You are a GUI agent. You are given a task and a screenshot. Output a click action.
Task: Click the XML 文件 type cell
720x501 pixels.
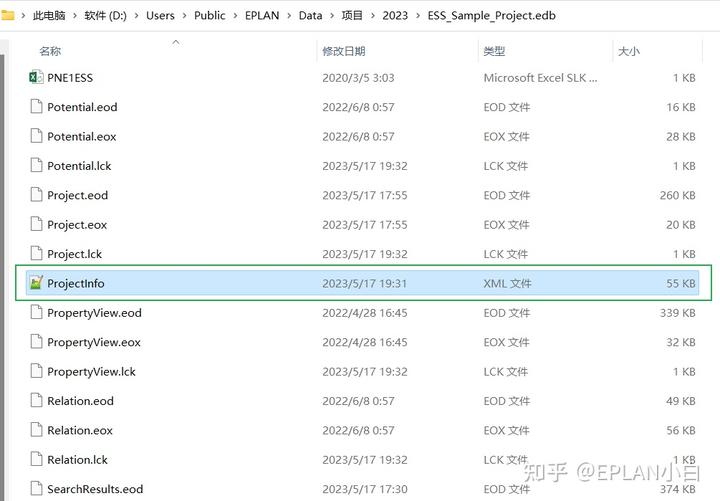[507, 283]
